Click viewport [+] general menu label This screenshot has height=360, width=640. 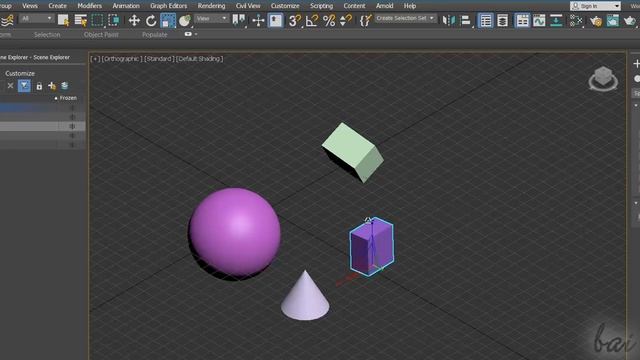(95, 59)
